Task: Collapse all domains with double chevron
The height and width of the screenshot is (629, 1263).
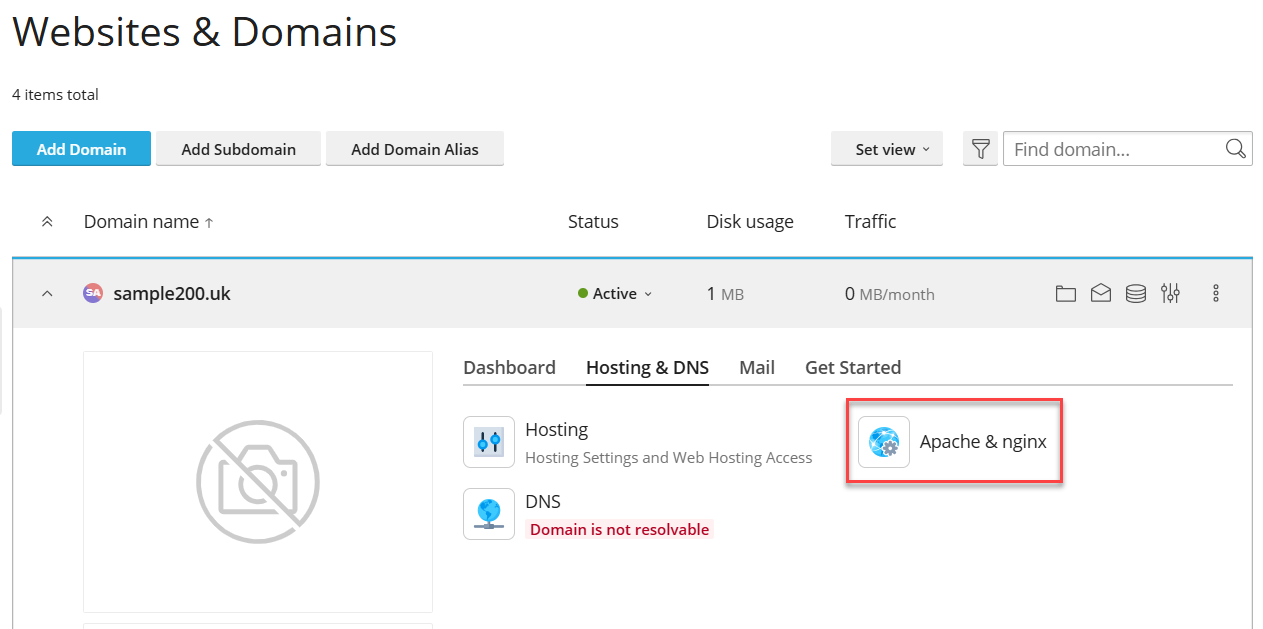Action: [x=47, y=222]
